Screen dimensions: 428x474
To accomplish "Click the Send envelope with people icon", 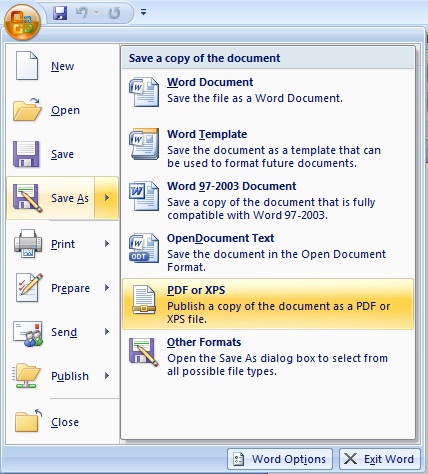I will [x=28, y=333].
